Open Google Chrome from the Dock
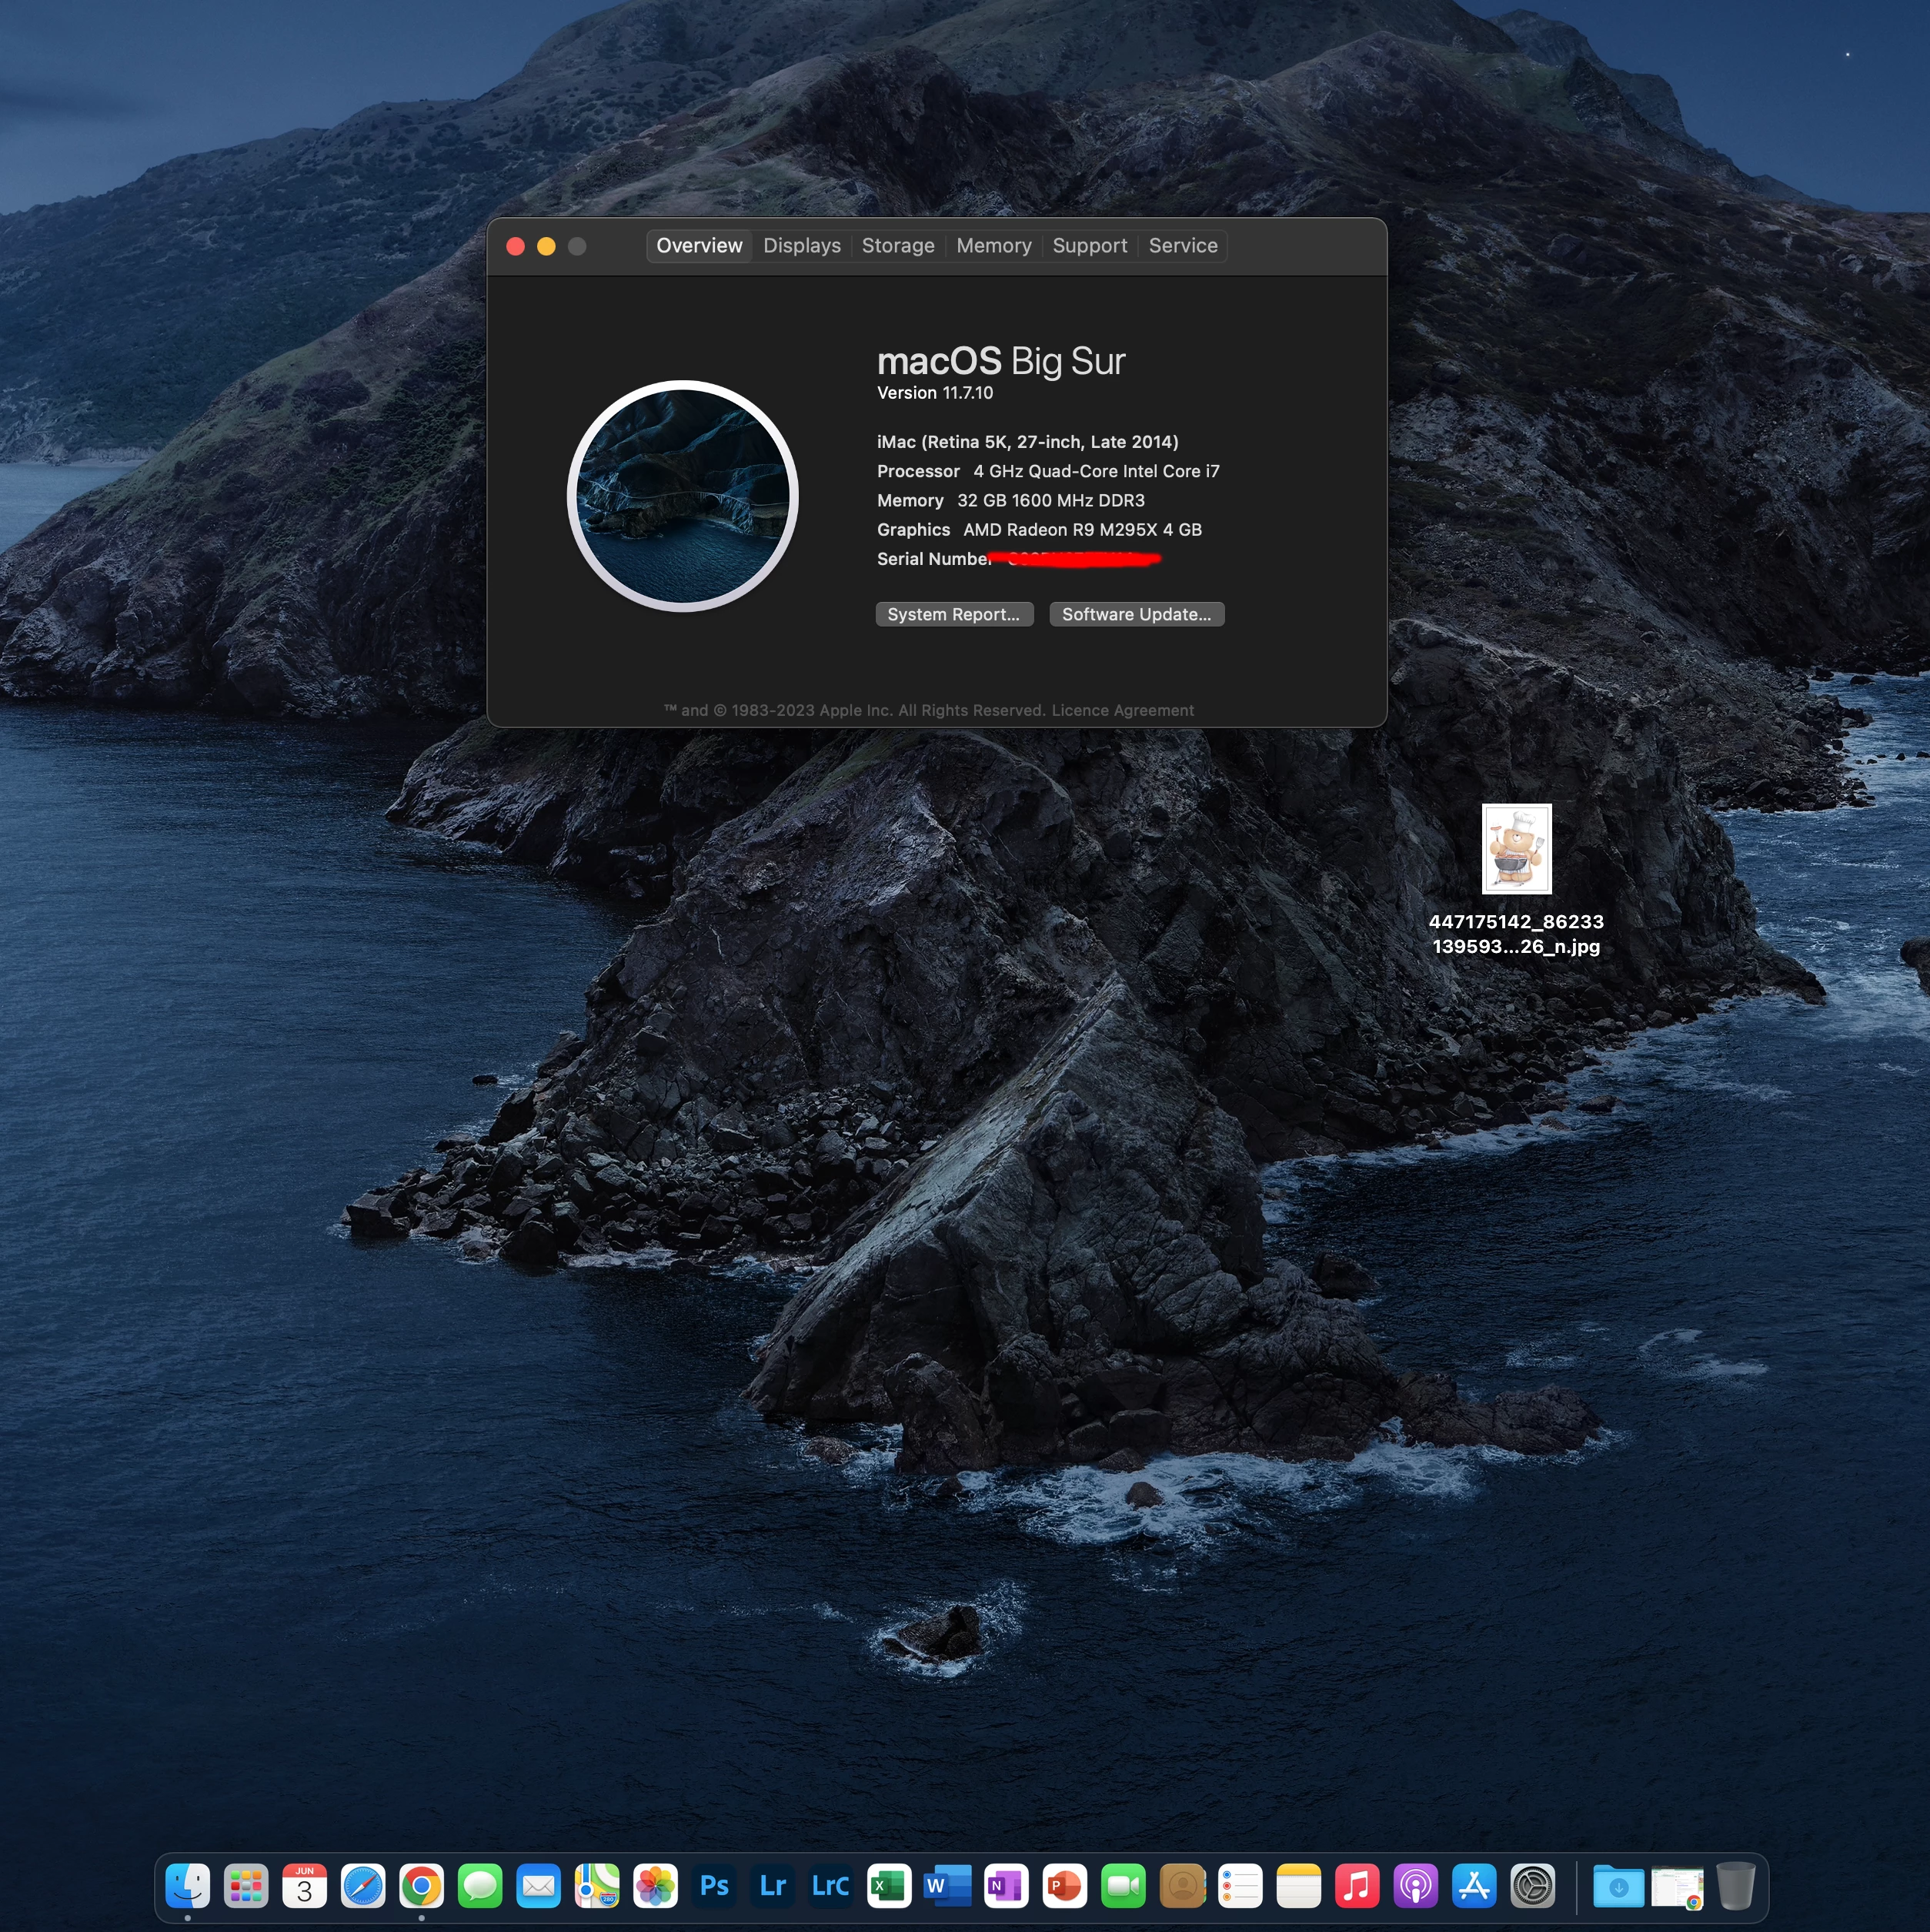Screen dimensions: 1930x1932 coord(421,1886)
